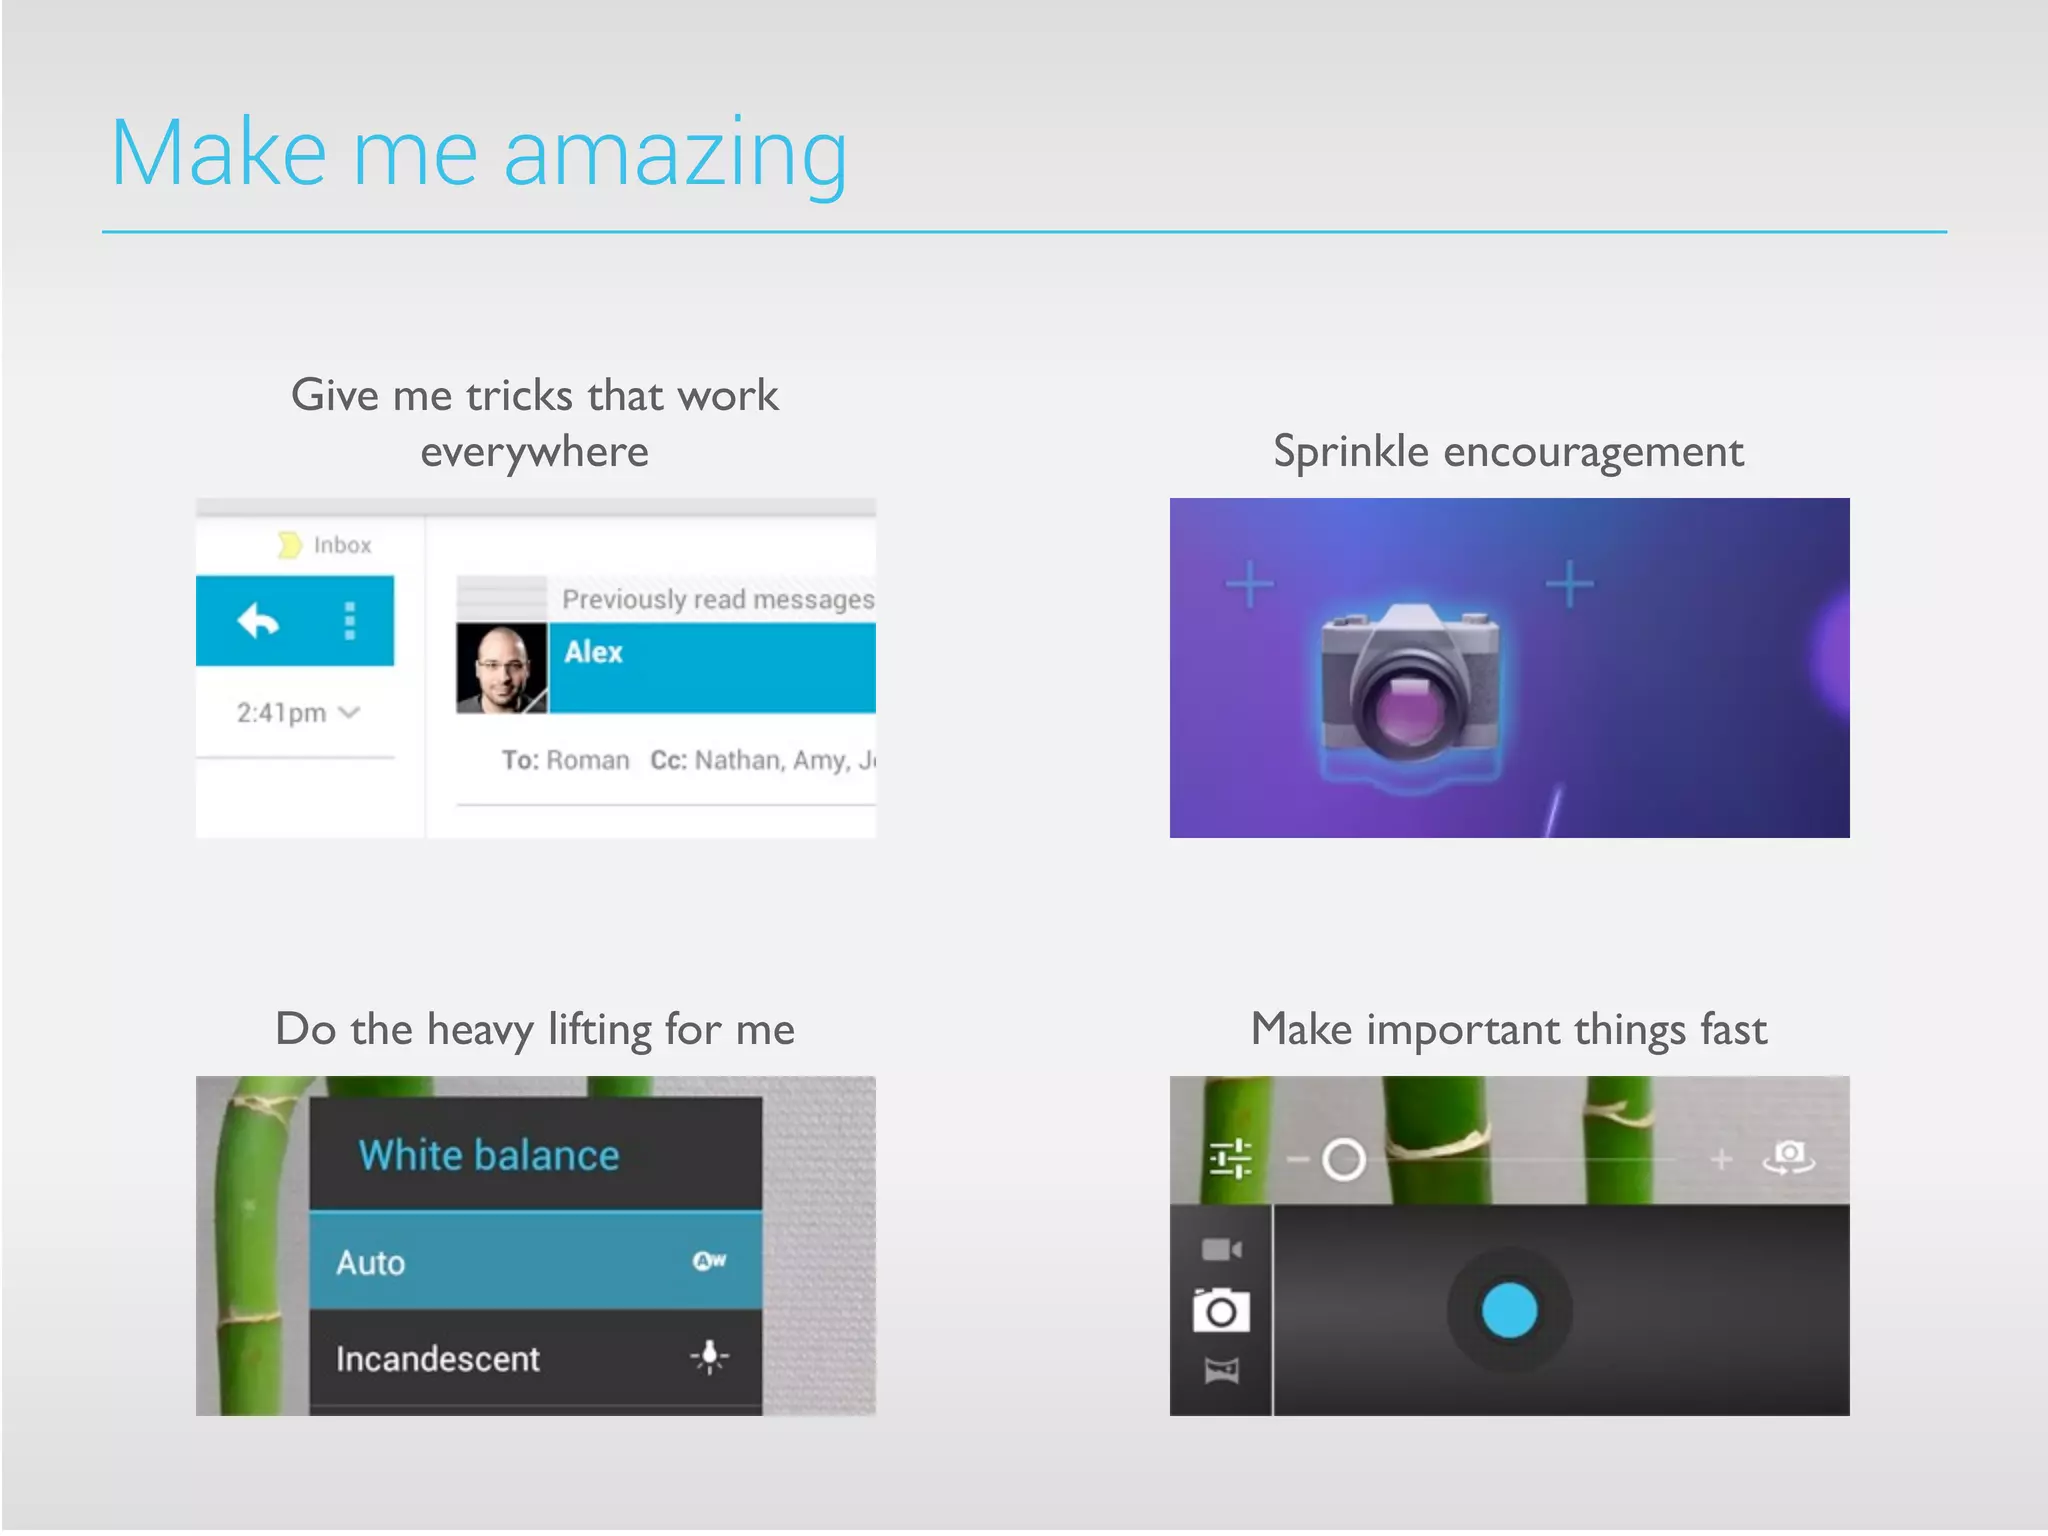The image size is (2048, 1536).
Task: Open the three-dot overflow menu
Action: [x=349, y=621]
